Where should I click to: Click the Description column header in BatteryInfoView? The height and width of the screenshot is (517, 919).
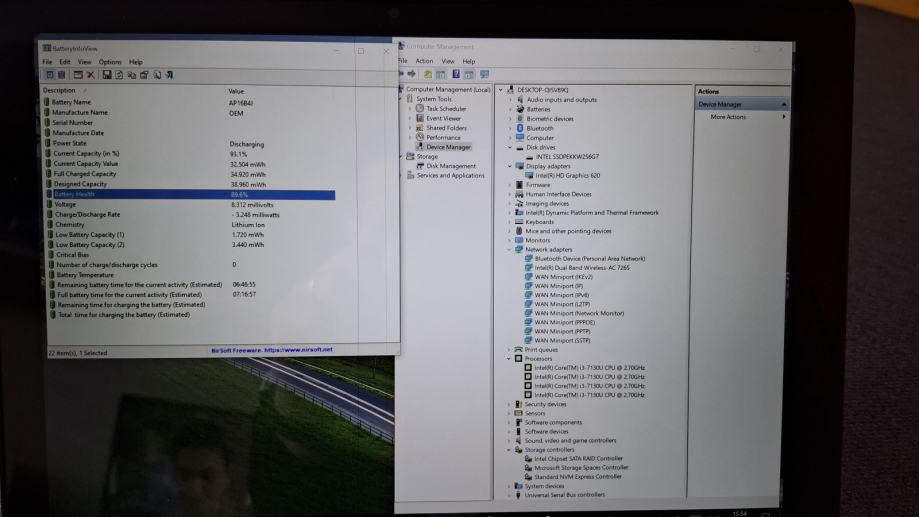click(59, 90)
